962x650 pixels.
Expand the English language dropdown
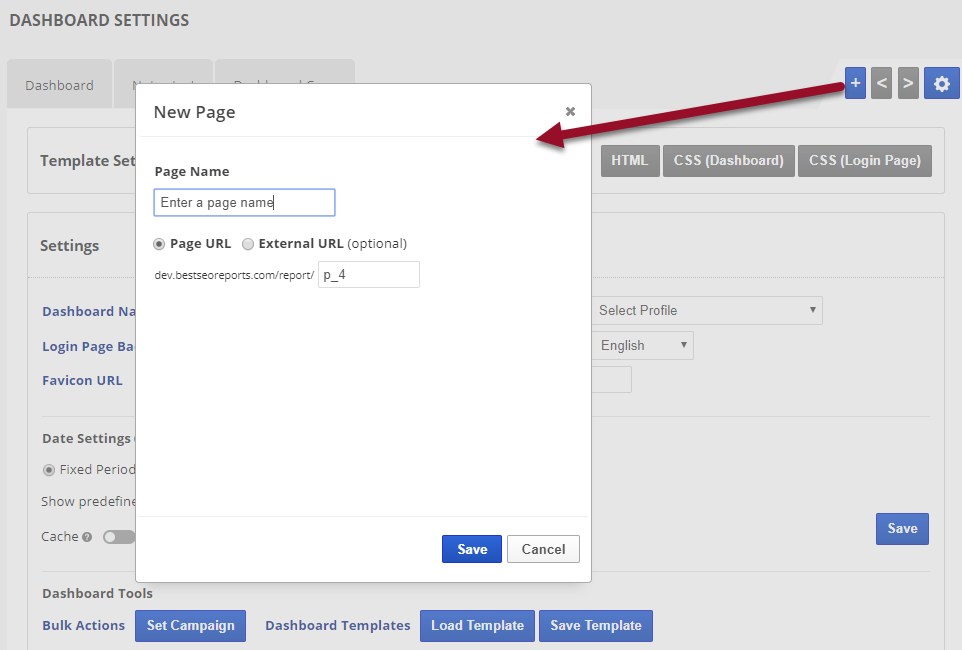tap(643, 345)
